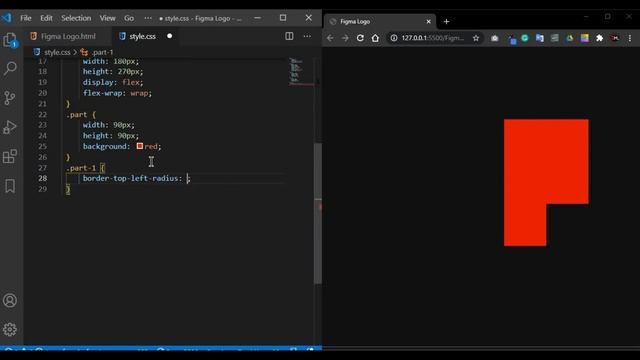Open the Edit menu
The height and width of the screenshot is (360, 640).
tap(46, 18)
